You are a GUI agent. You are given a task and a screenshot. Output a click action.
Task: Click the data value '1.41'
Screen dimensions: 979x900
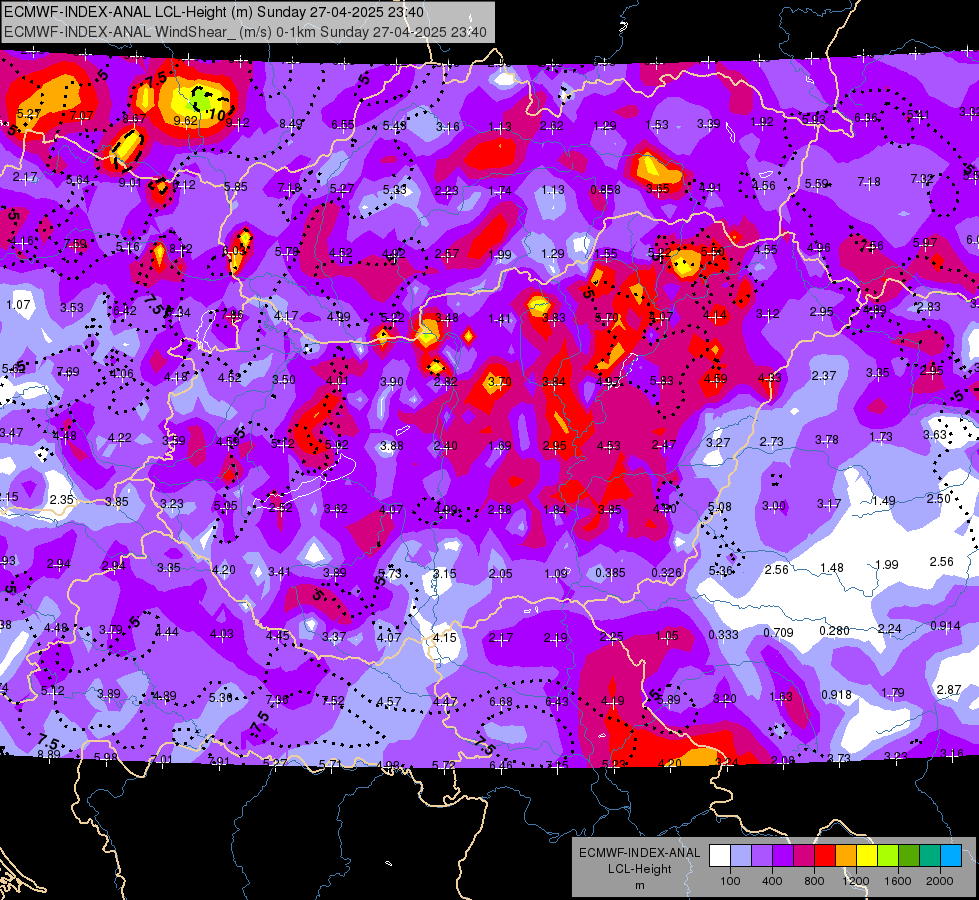[499, 319]
